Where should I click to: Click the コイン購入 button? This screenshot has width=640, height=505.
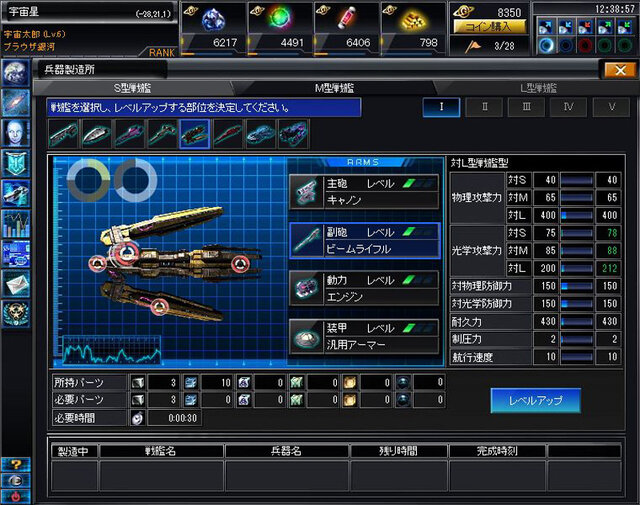489,27
